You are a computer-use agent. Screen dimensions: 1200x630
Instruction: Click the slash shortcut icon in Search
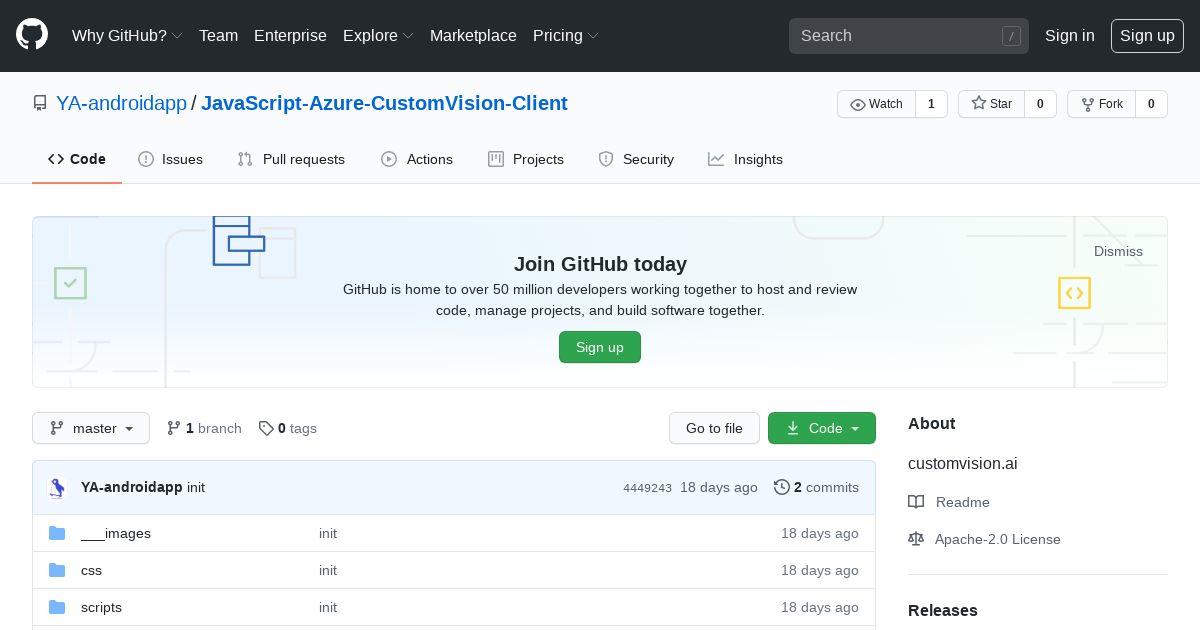(x=1011, y=36)
